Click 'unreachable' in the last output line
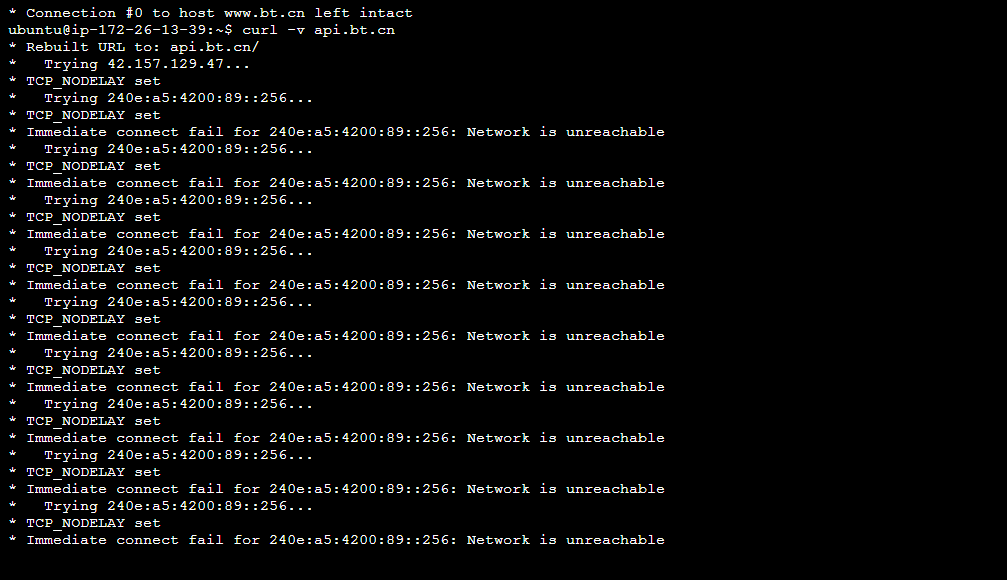Viewport: 1007px width, 580px height. 615,540
